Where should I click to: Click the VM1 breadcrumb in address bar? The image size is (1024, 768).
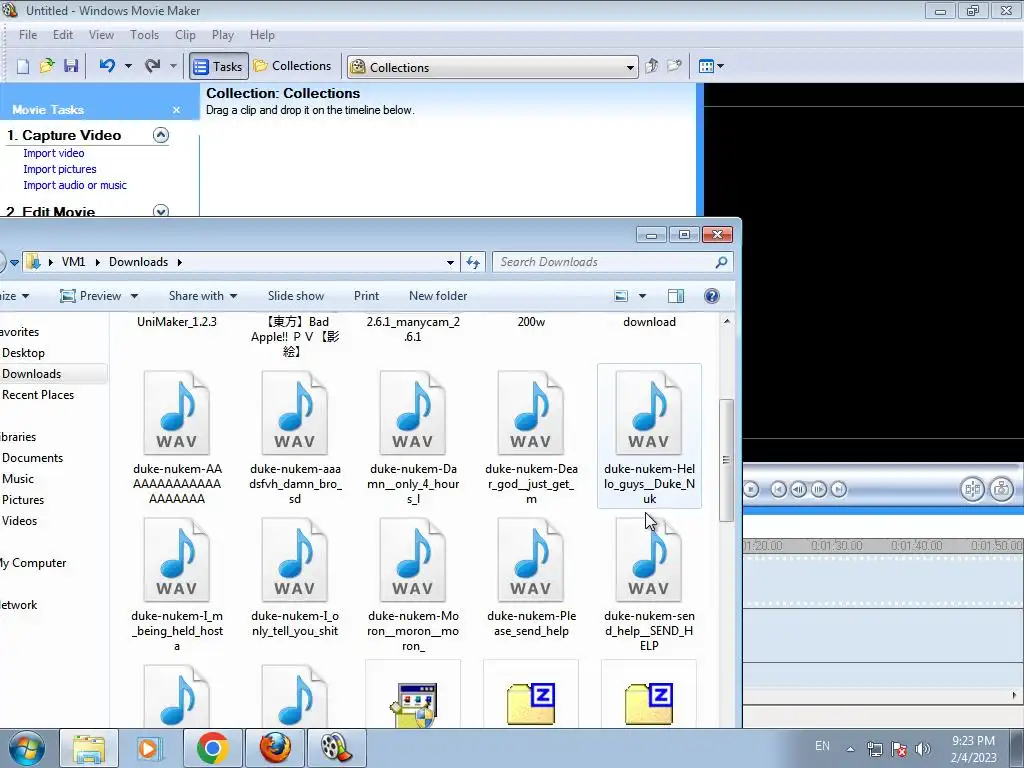pyautogui.click(x=73, y=262)
